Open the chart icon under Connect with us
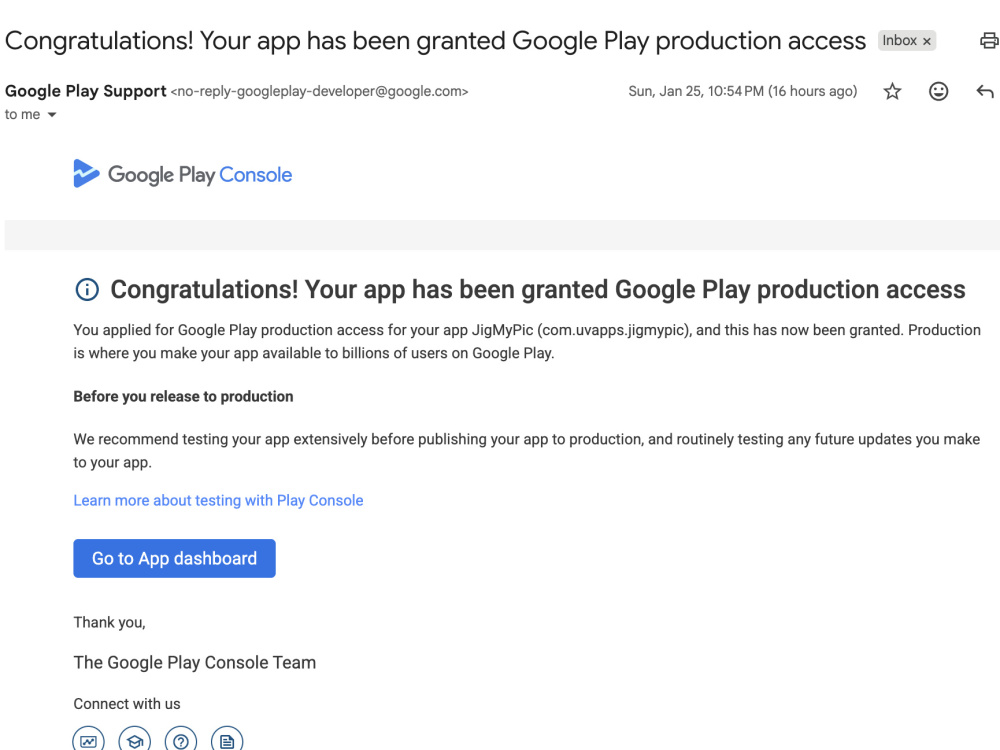 tap(89, 740)
